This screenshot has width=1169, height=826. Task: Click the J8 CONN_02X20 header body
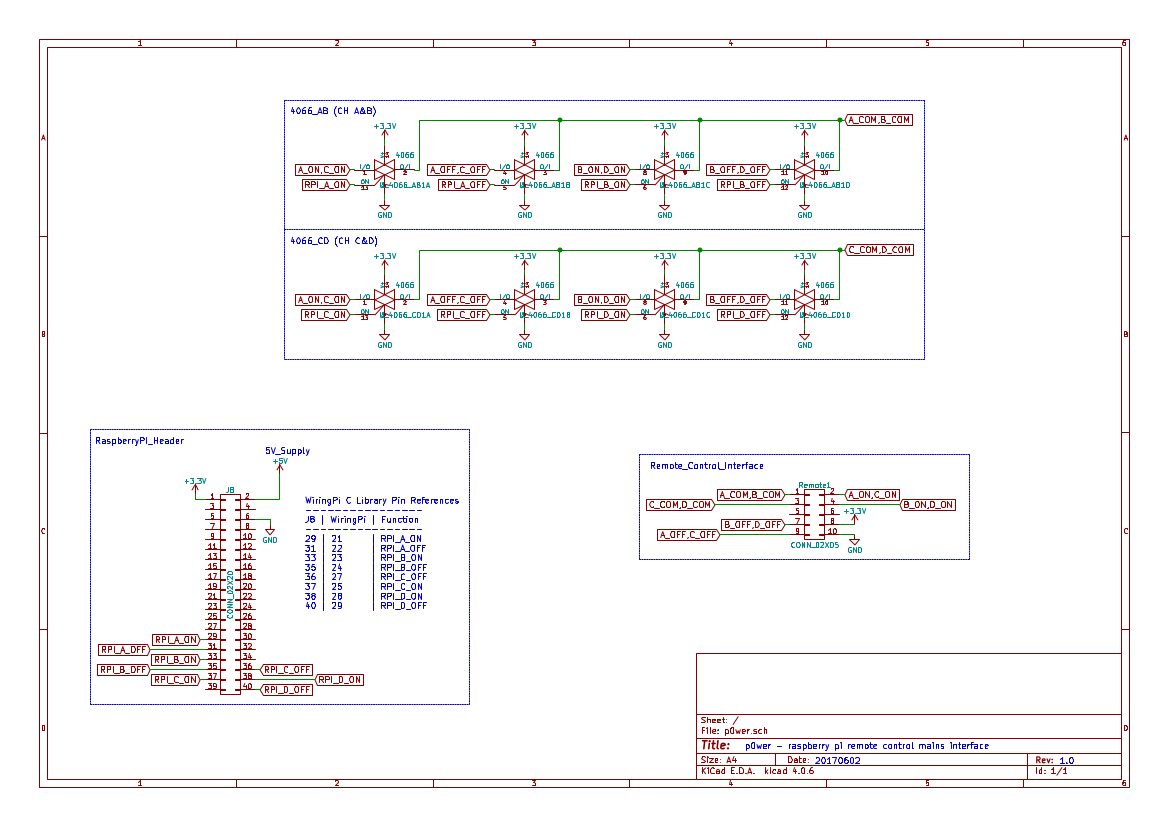(230, 593)
